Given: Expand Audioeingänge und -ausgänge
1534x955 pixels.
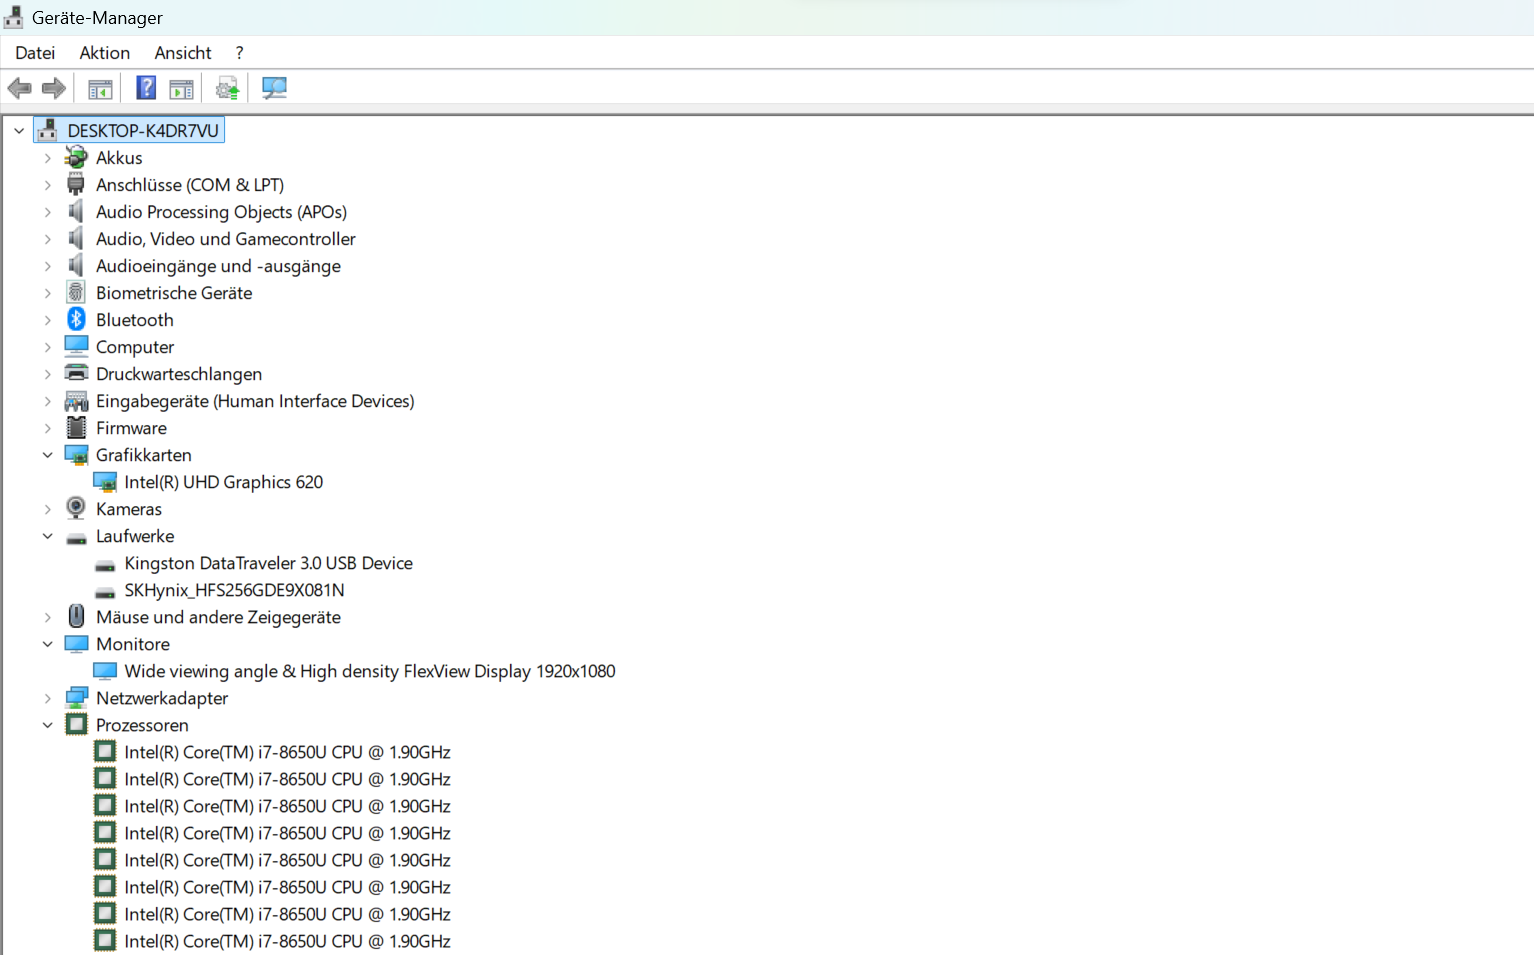Looking at the screenshot, I should pos(48,266).
